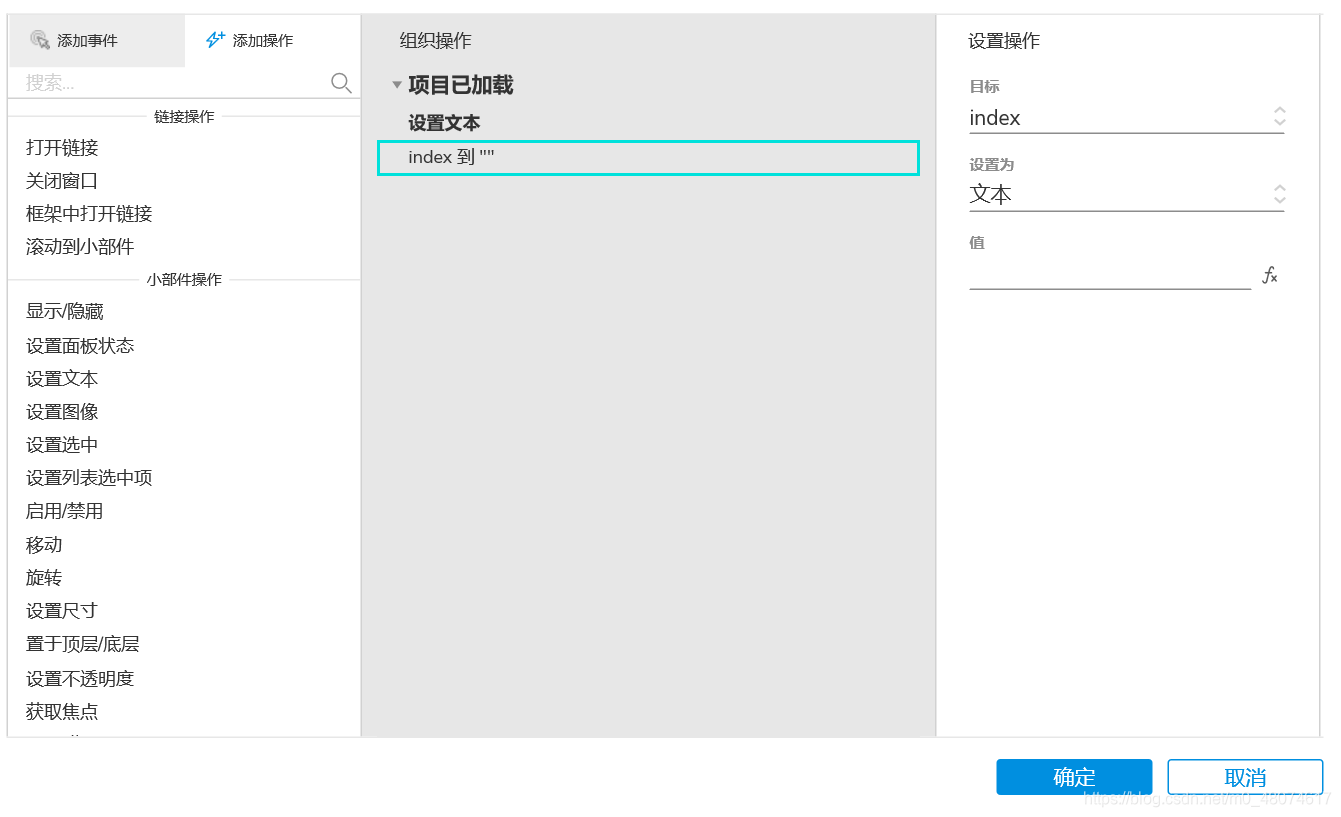This screenshot has width=1341, height=817.
Task: Choose the 获取焦点 action
Action: (x=62, y=712)
